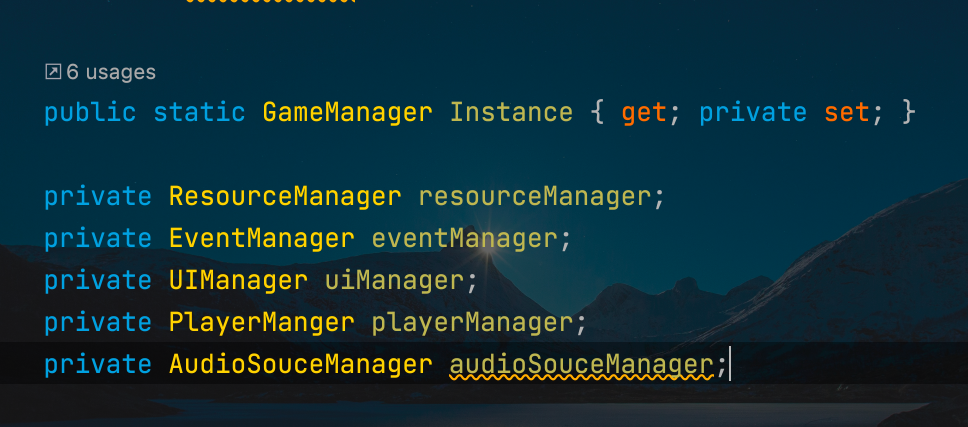Click the orange set accessor keyword
The width and height of the screenshot is (968, 427).
click(846, 113)
